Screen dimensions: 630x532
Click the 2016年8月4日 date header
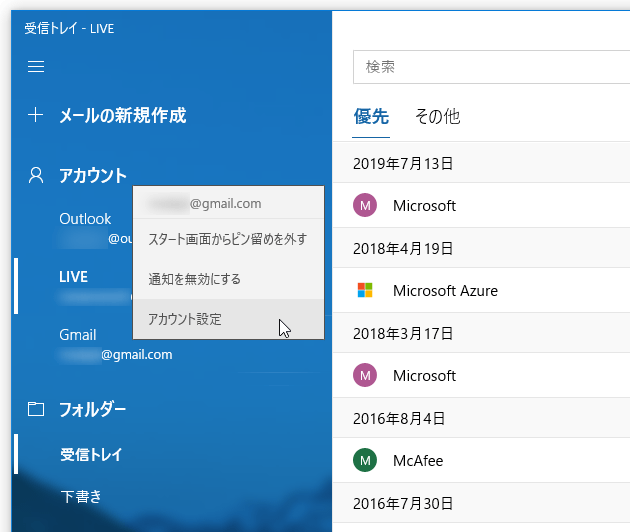[x=399, y=418]
